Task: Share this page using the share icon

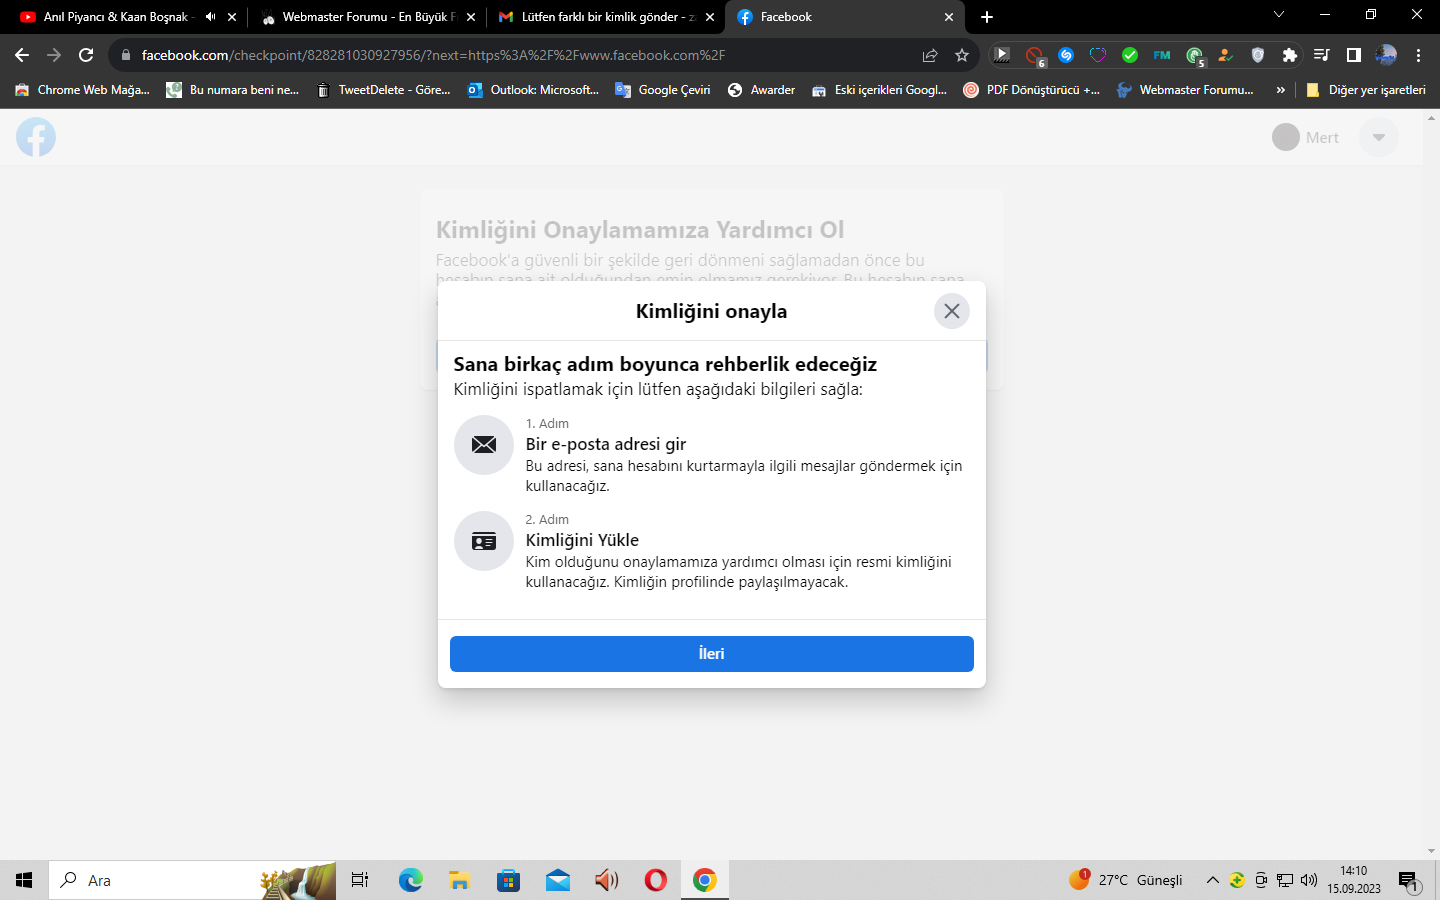Action: coord(930,55)
